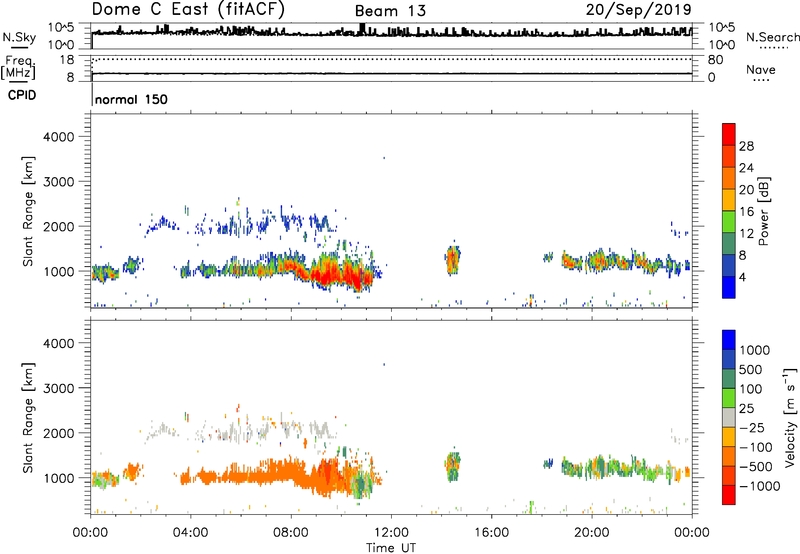Click the date '20/Sep/2019'
The width and height of the screenshot is (800, 554).
[638, 9]
